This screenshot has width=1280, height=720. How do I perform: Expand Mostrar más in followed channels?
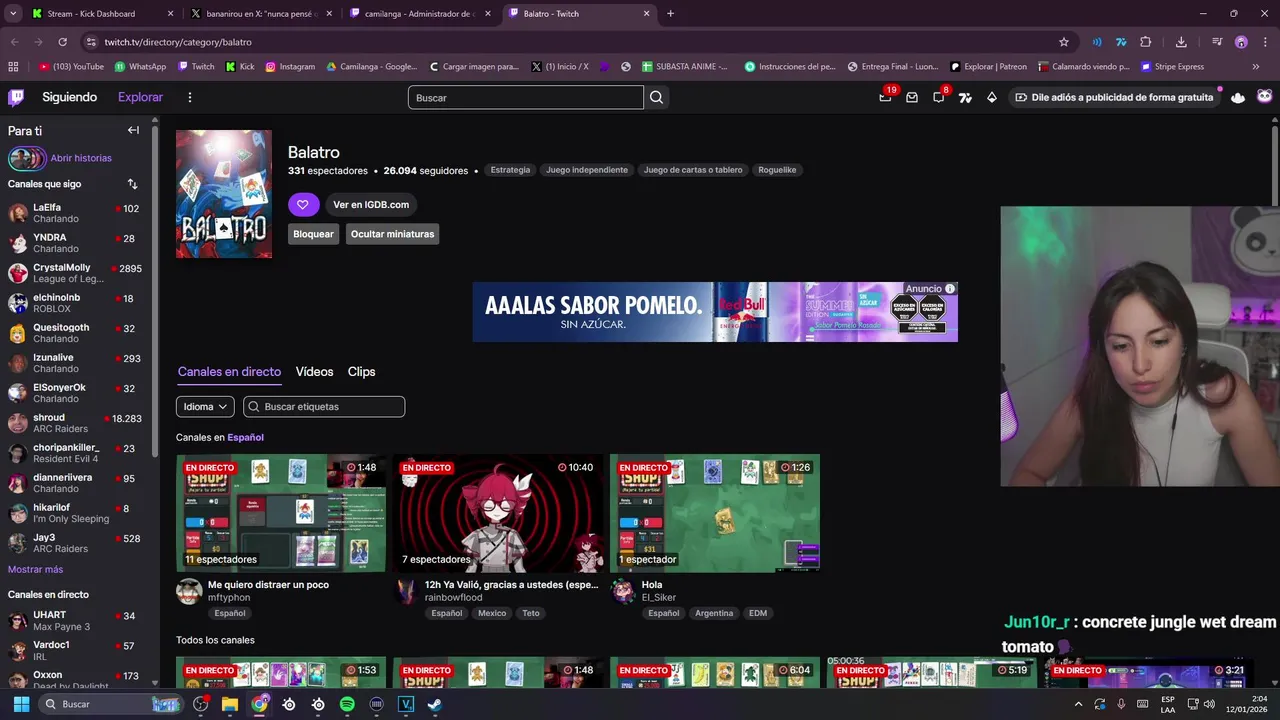coord(35,569)
